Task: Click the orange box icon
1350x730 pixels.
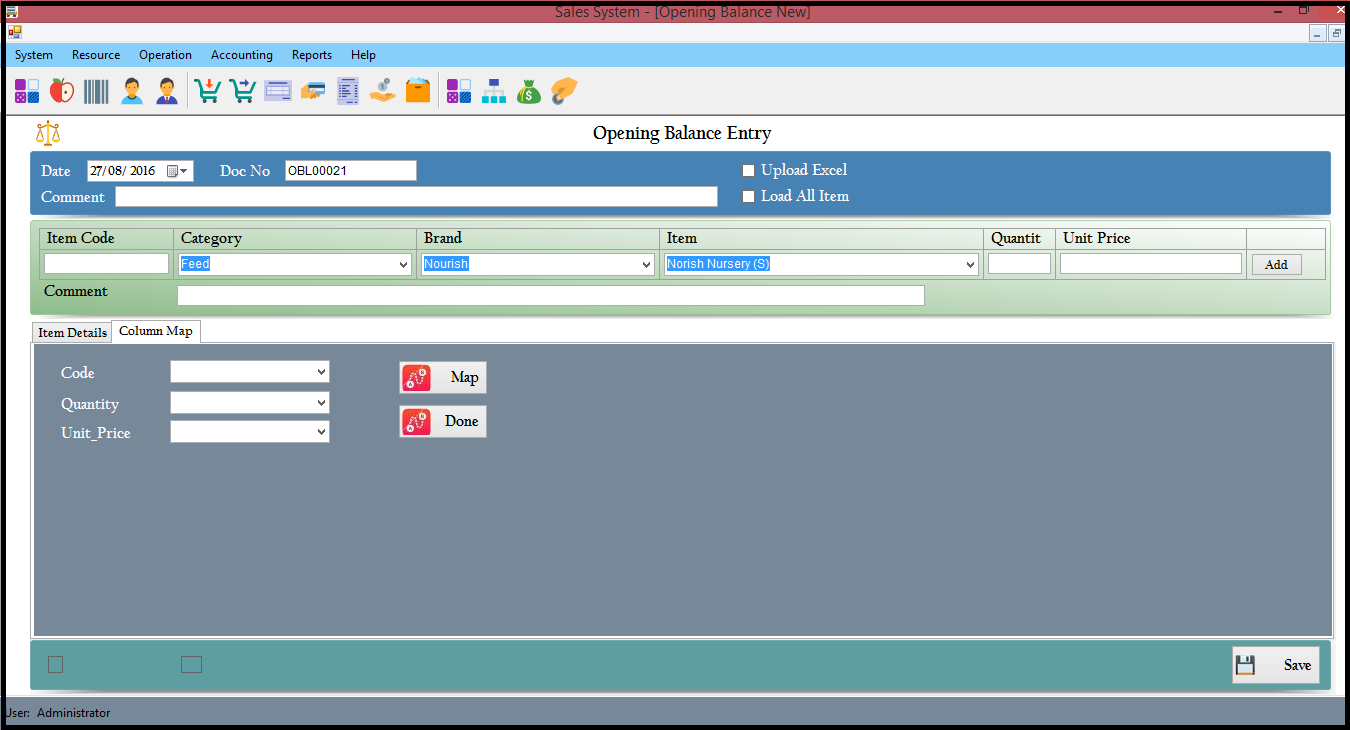Action: click(x=418, y=92)
